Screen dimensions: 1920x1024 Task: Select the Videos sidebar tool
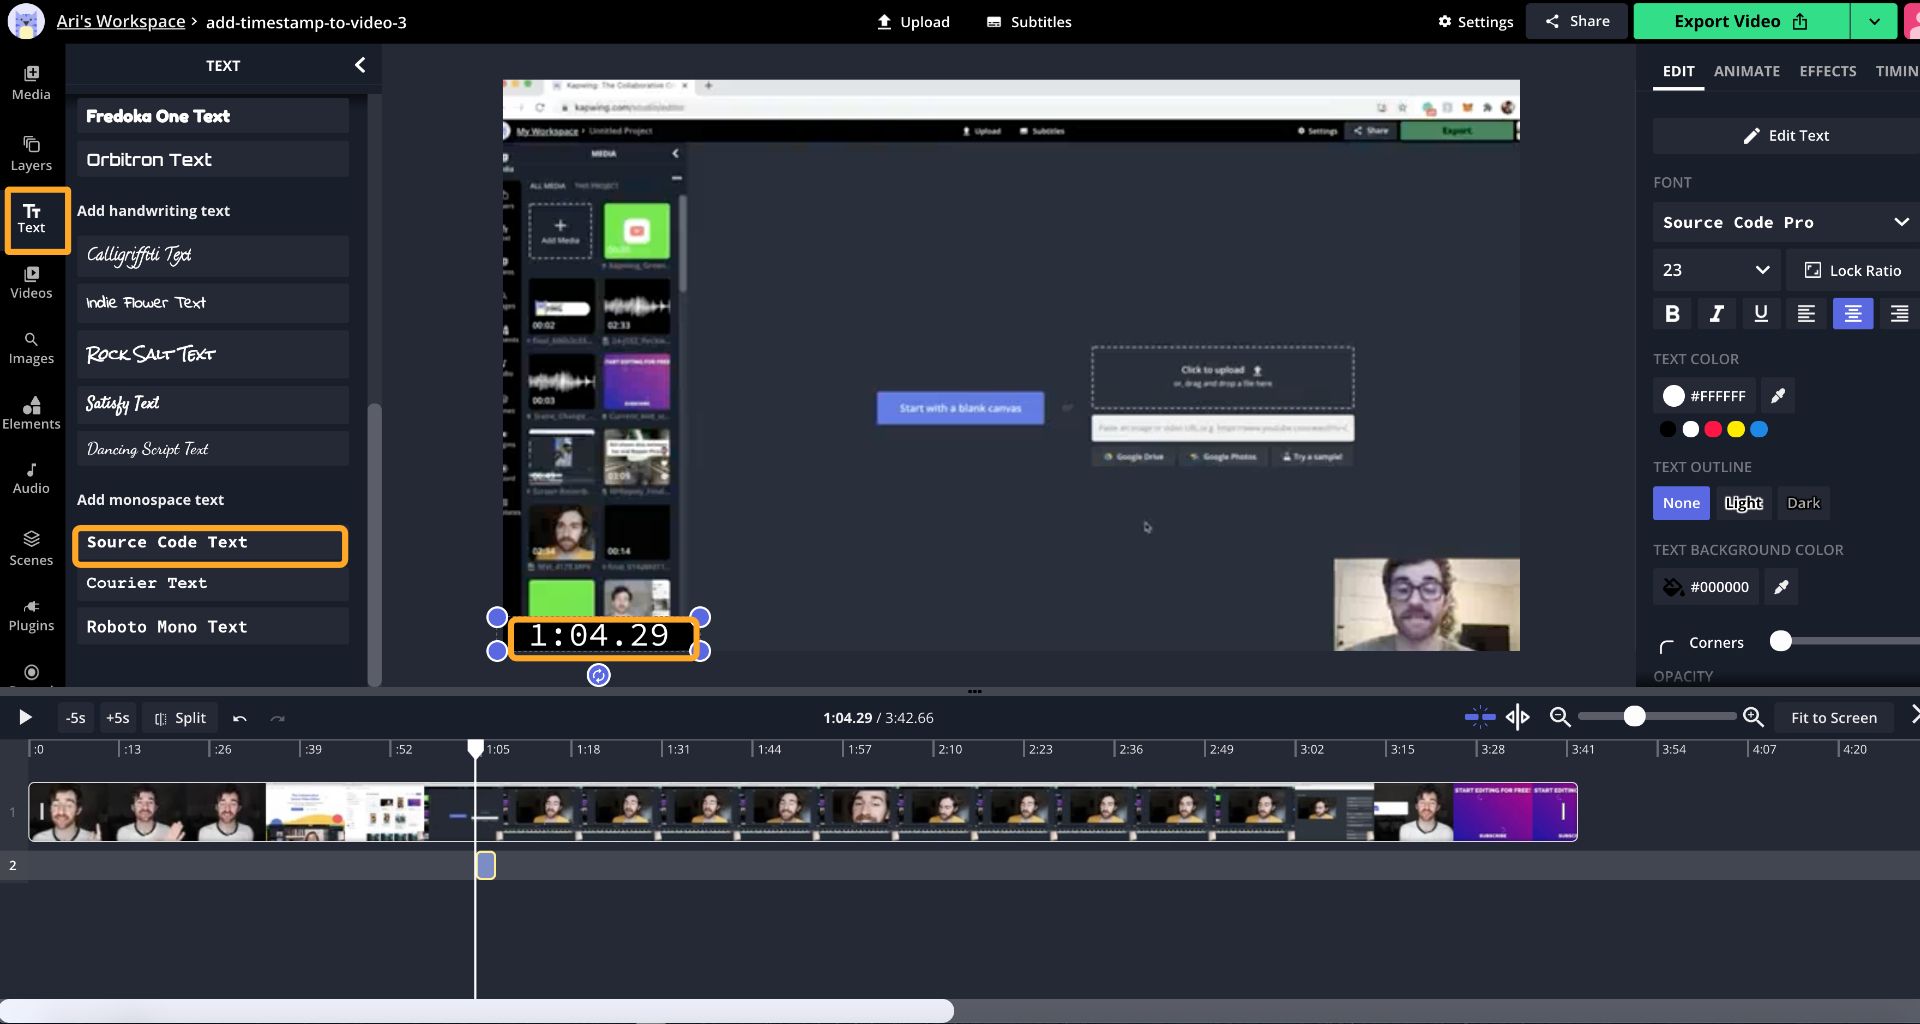coord(31,280)
